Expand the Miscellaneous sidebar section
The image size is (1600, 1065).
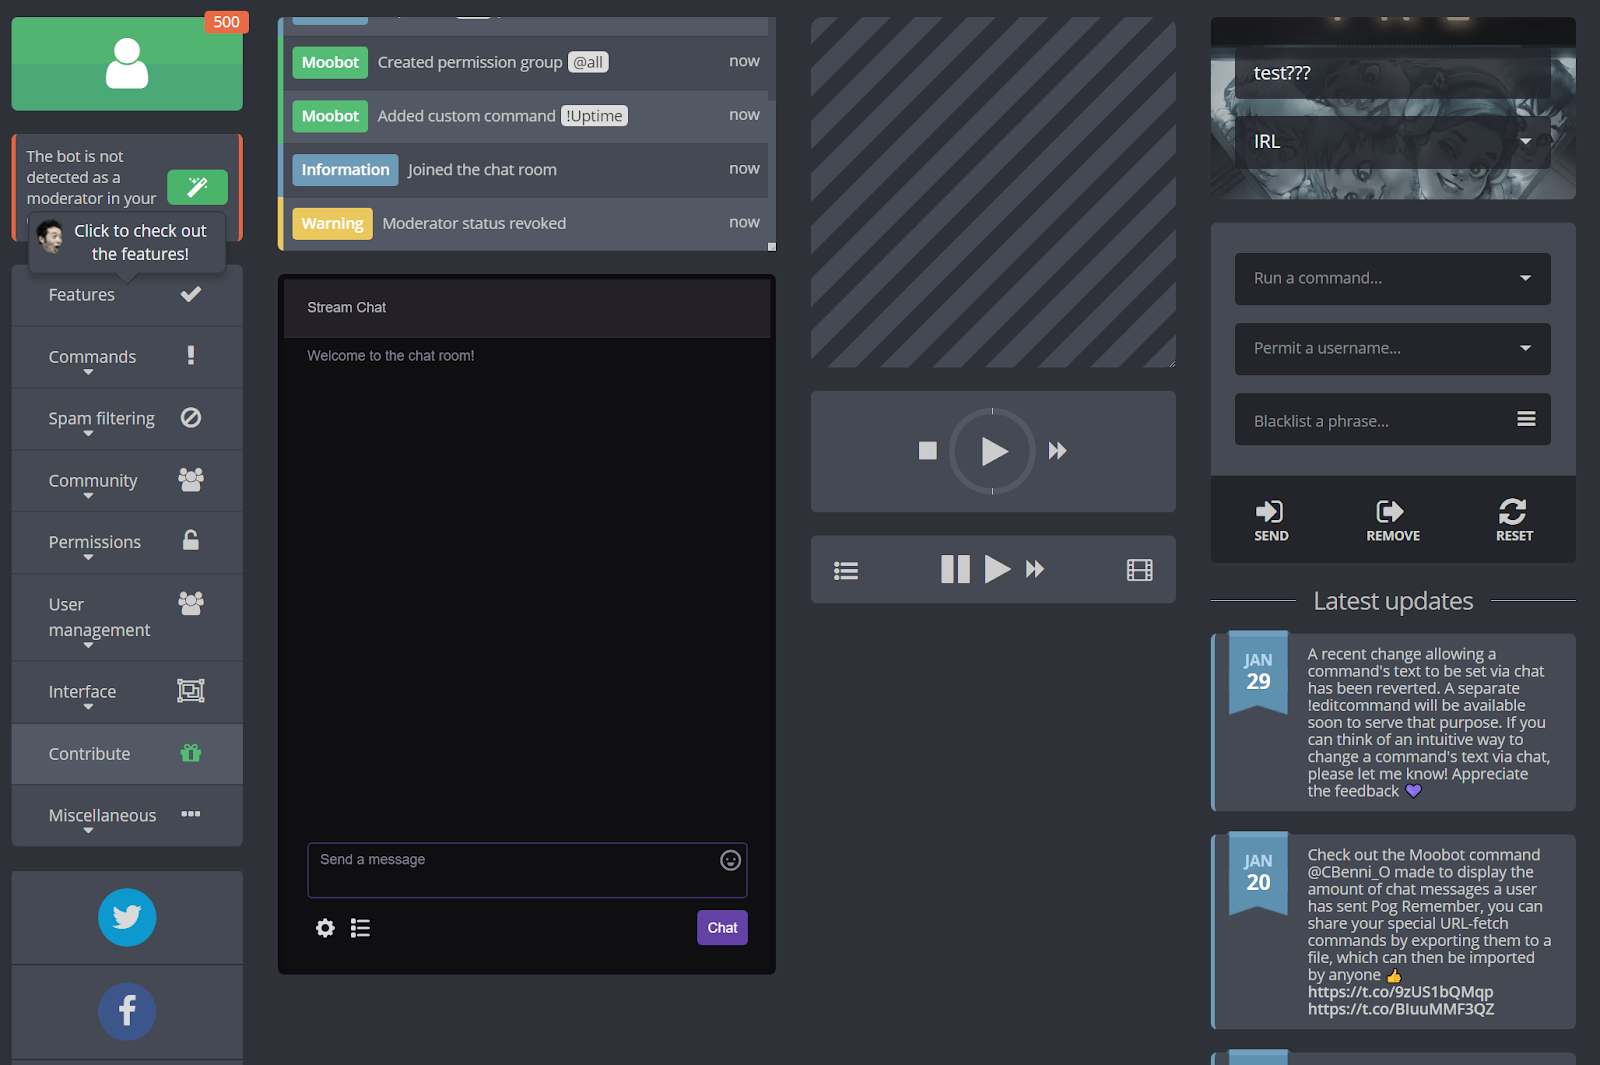(x=127, y=816)
